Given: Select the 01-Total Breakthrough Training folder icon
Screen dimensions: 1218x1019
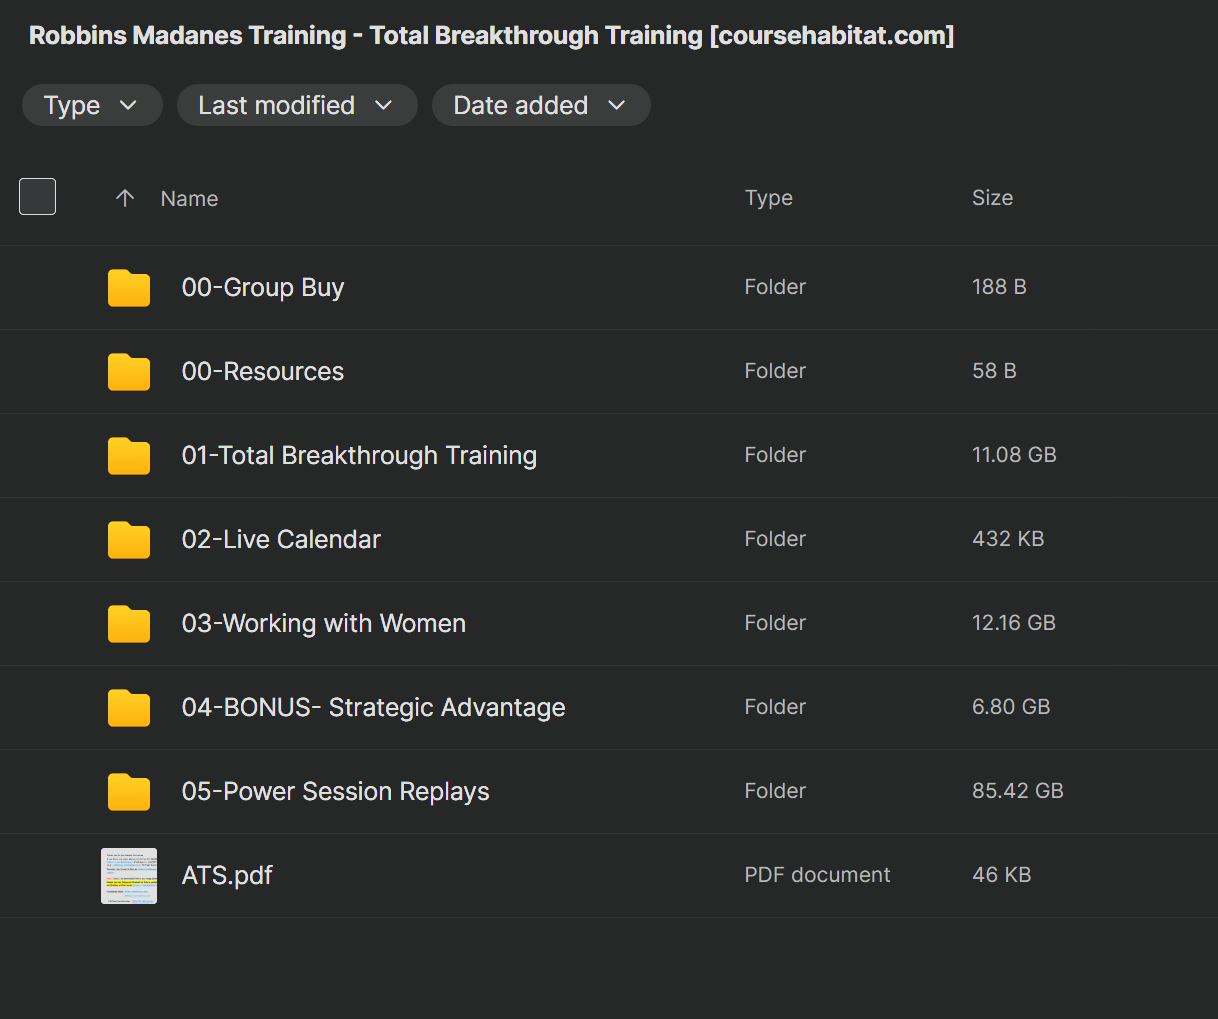Looking at the screenshot, I should pyautogui.click(x=129, y=456).
